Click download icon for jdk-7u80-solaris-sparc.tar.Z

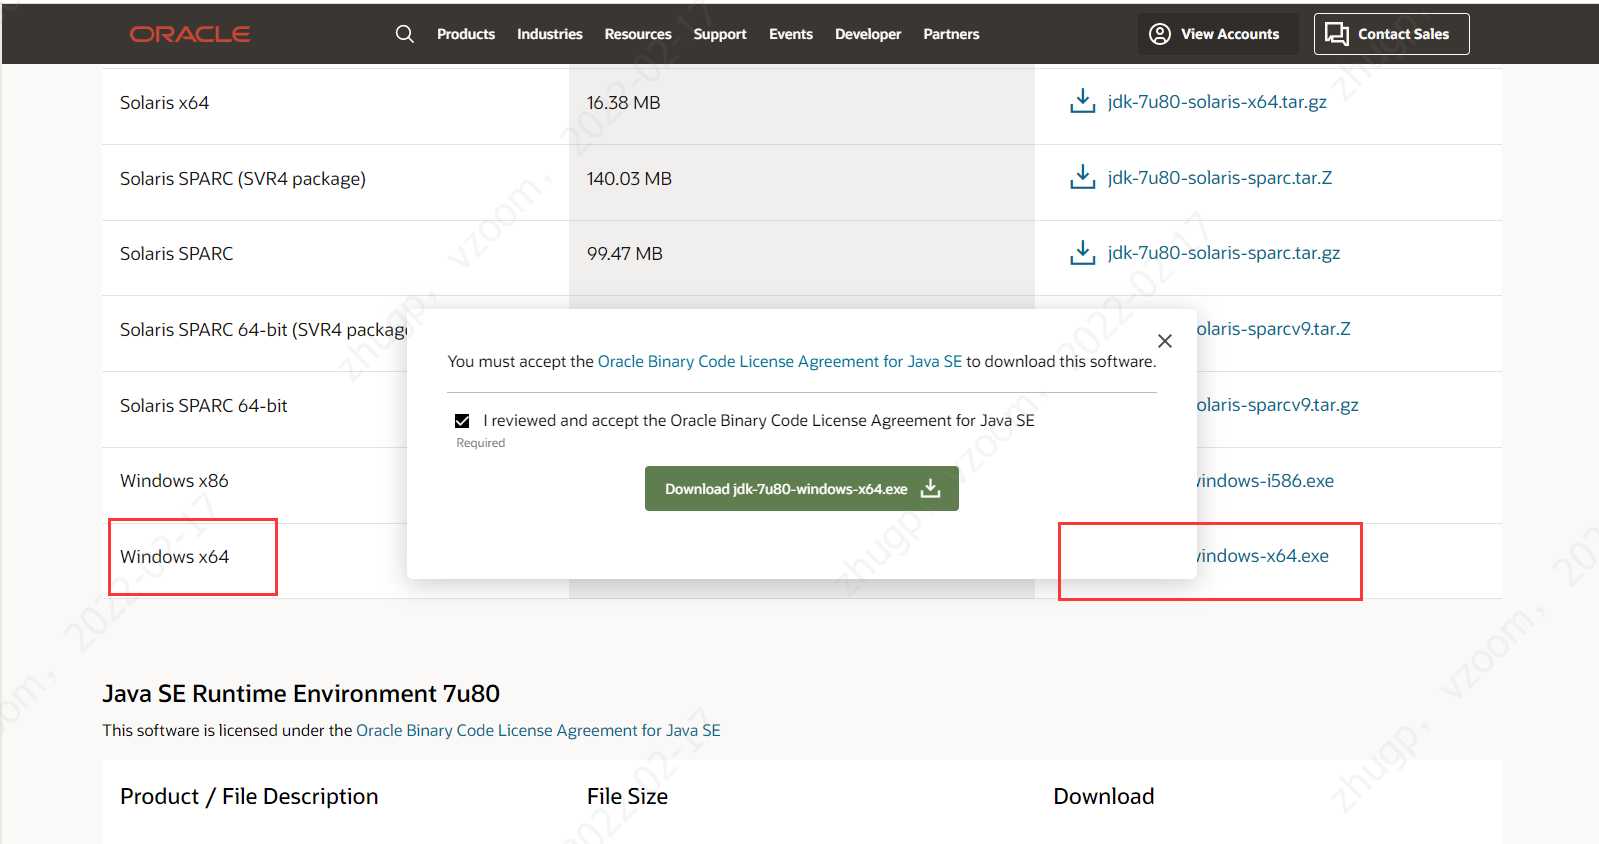(x=1082, y=177)
